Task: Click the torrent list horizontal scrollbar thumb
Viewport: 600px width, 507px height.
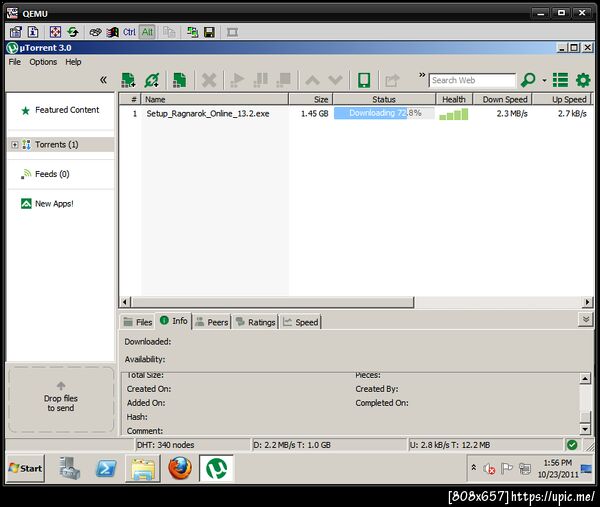Action: point(272,302)
